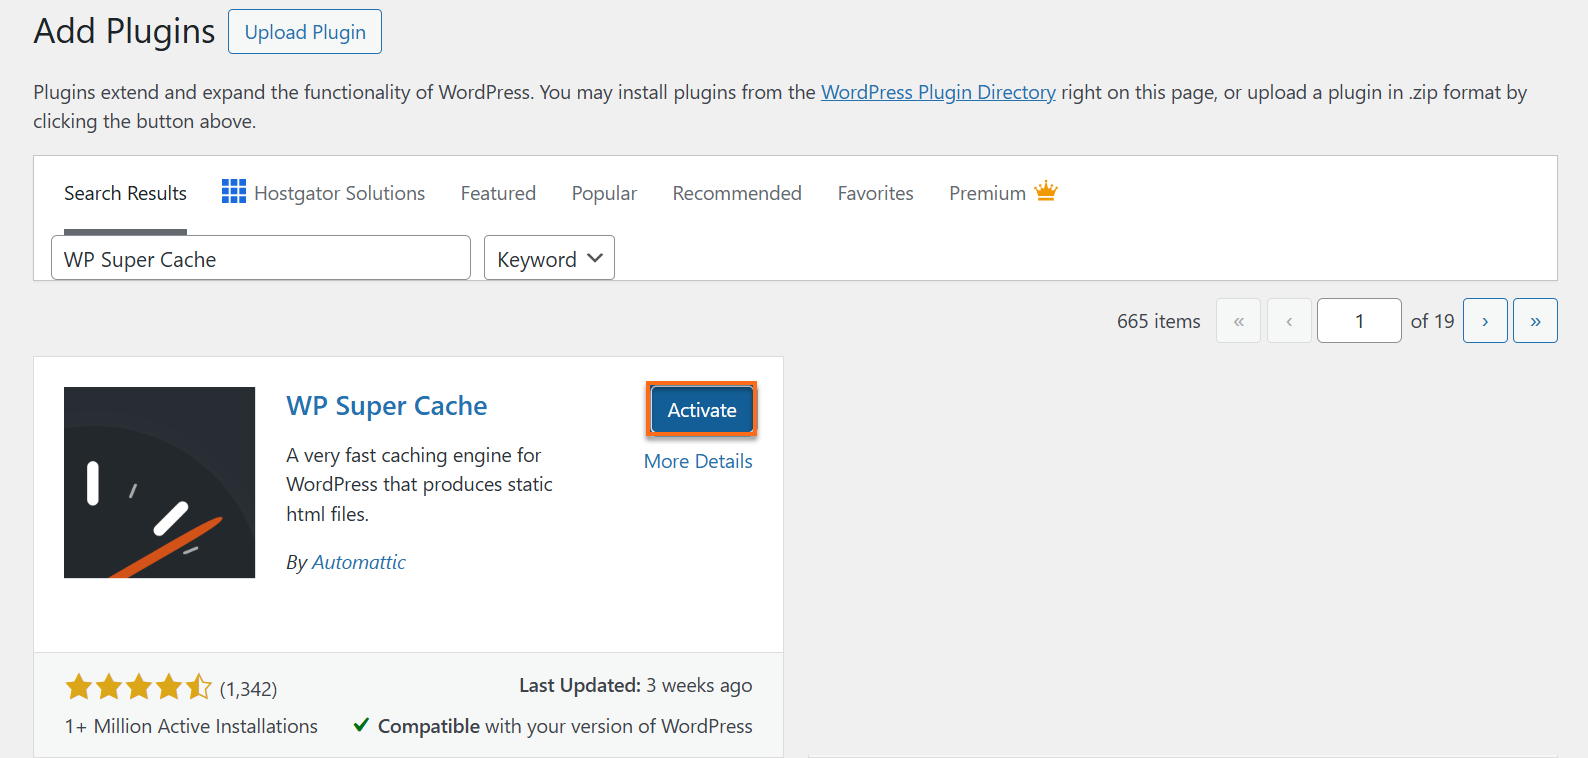Screen dimensions: 1588x758
Task: Open the Keyword search type dropdown
Action: [549, 258]
